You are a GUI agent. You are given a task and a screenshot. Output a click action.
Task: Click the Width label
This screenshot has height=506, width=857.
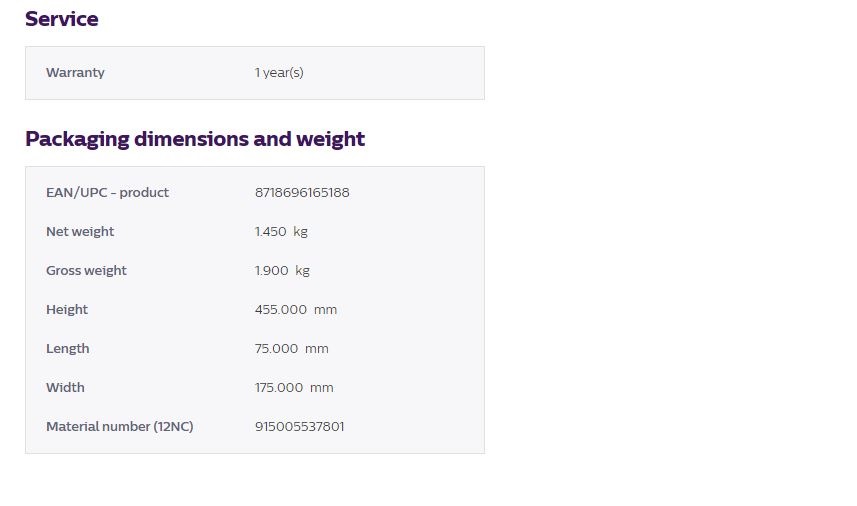pos(65,387)
